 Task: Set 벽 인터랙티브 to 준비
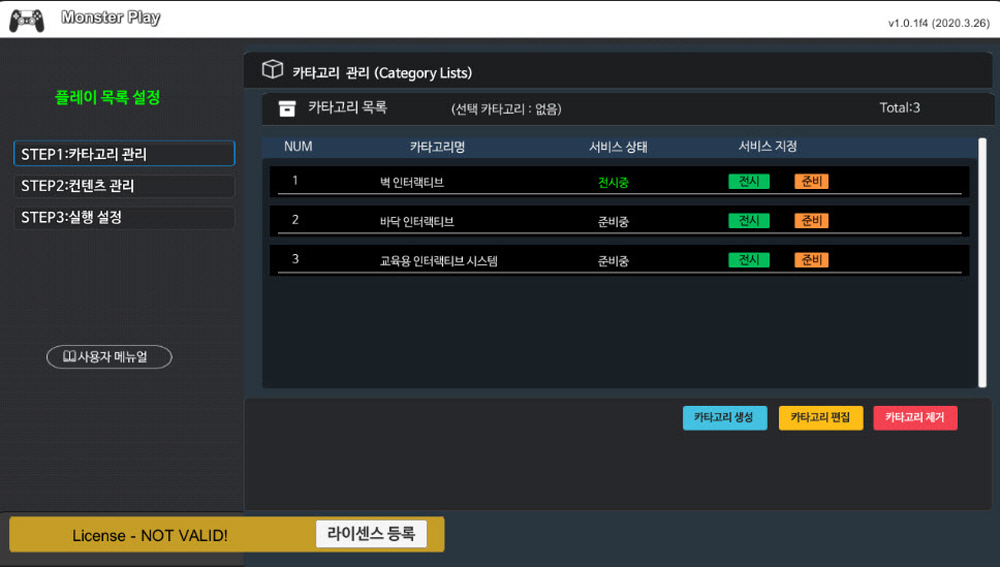pos(811,181)
